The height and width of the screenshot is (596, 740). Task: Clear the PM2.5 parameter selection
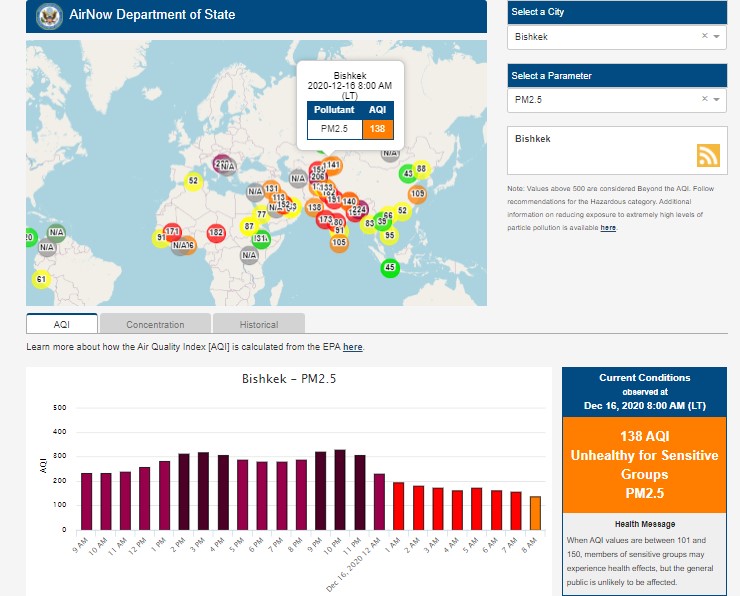coord(703,99)
